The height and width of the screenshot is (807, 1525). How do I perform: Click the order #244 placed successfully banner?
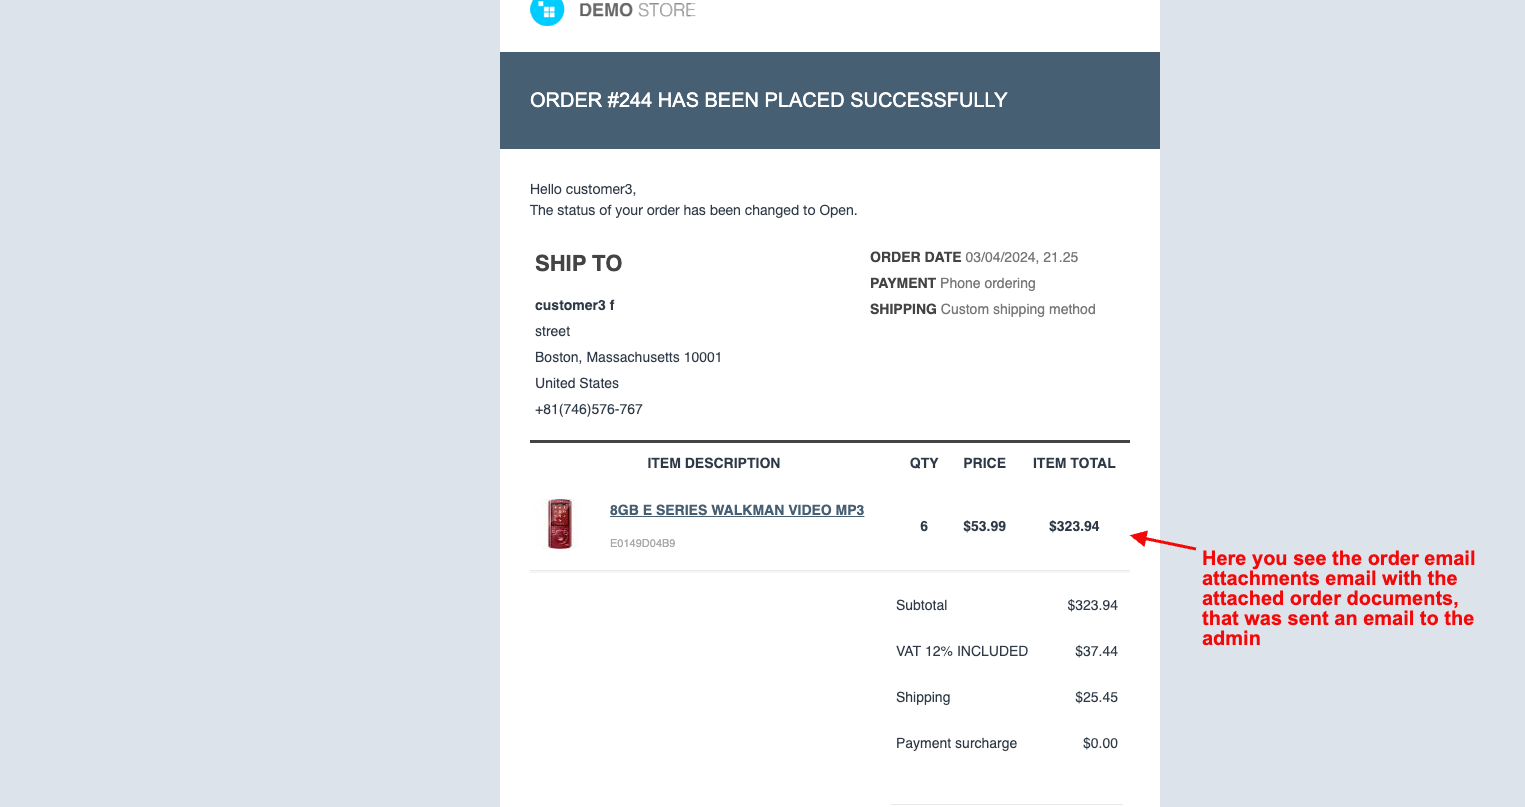[768, 100]
